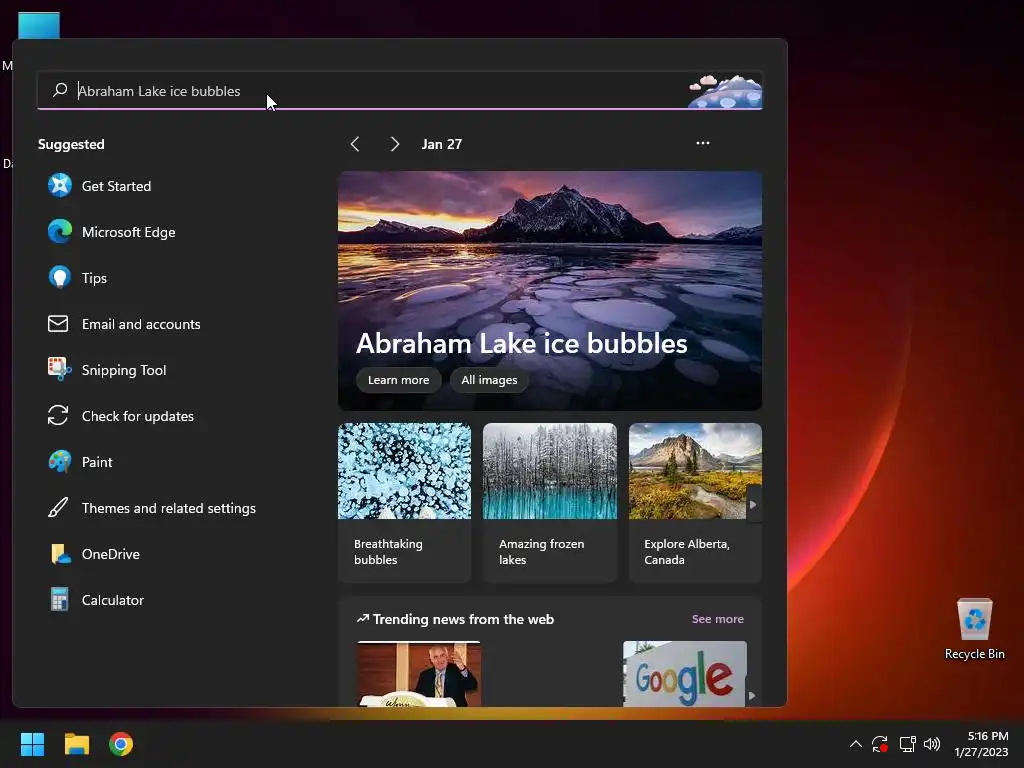Open the Google sign news thumbnail
The width and height of the screenshot is (1024, 768).
(x=684, y=674)
